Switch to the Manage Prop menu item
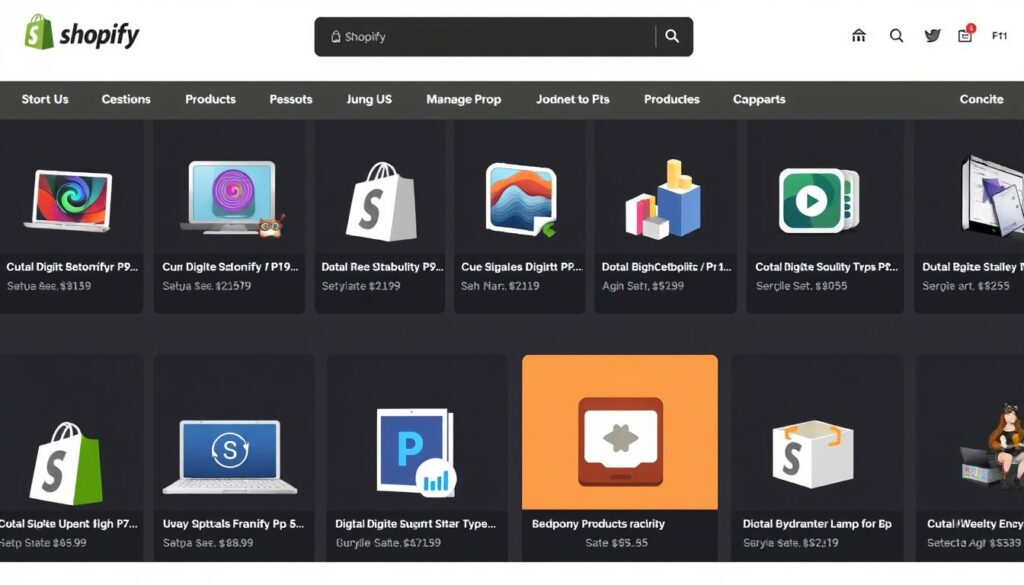The image size is (1024, 585). click(463, 99)
